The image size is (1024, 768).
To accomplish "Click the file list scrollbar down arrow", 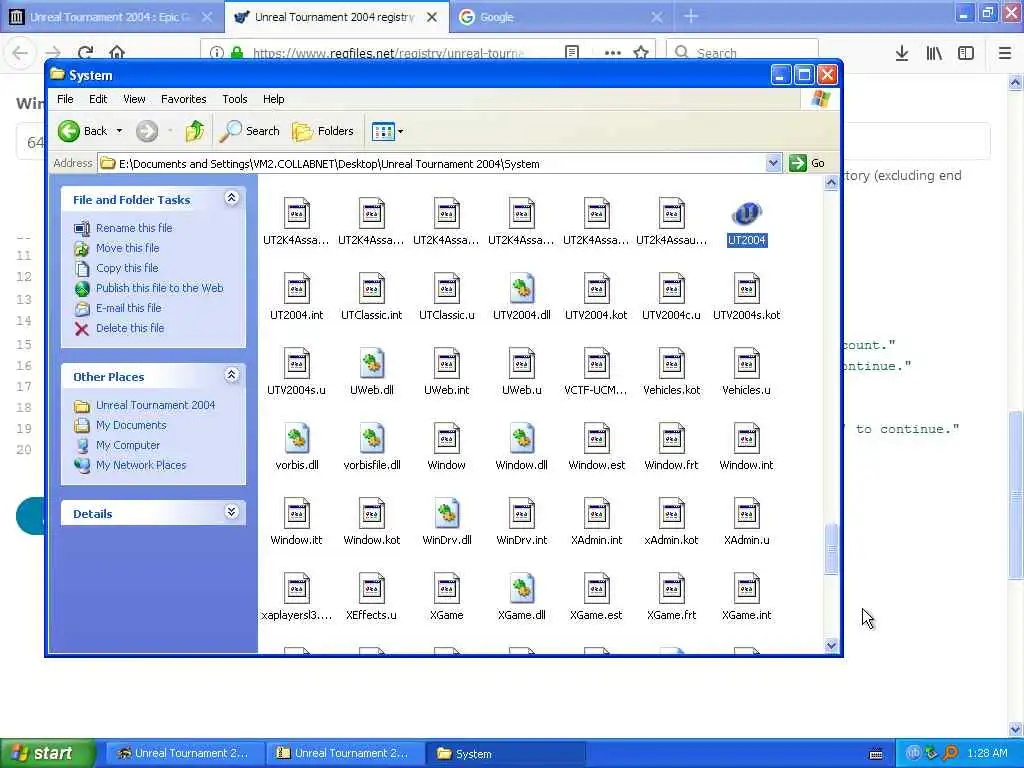I will coord(831,645).
